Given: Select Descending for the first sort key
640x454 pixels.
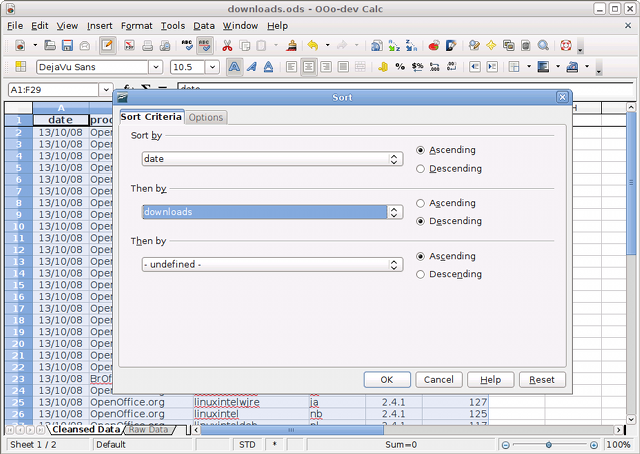Looking at the screenshot, I should pyautogui.click(x=421, y=169).
